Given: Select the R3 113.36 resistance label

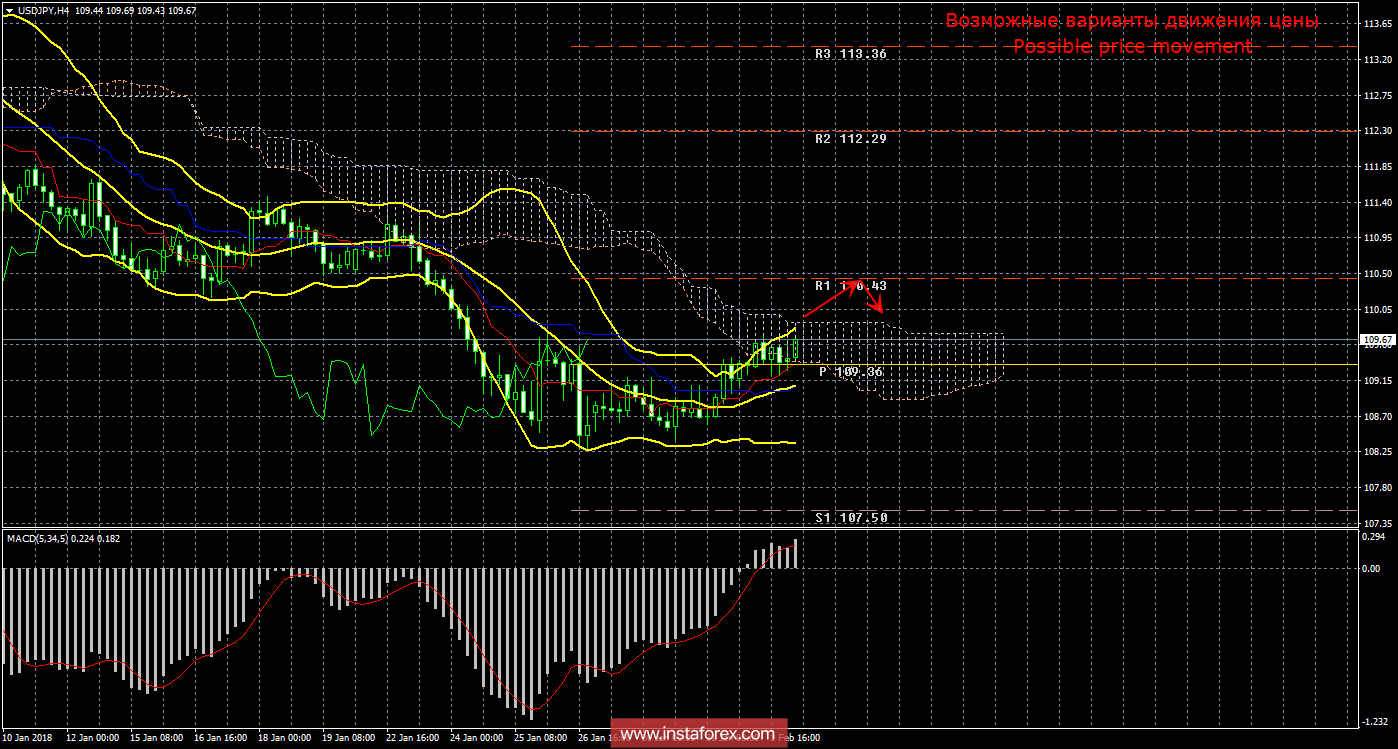Looking at the screenshot, I should pyautogui.click(x=850, y=54).
